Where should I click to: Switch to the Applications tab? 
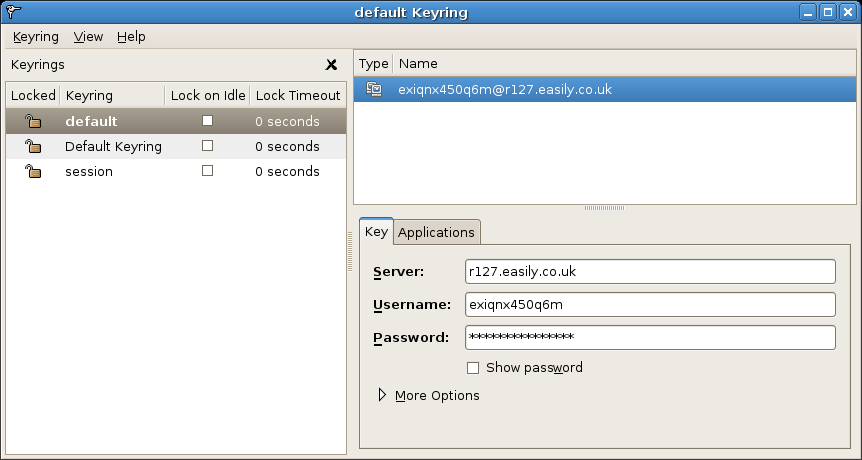point(436,232)
